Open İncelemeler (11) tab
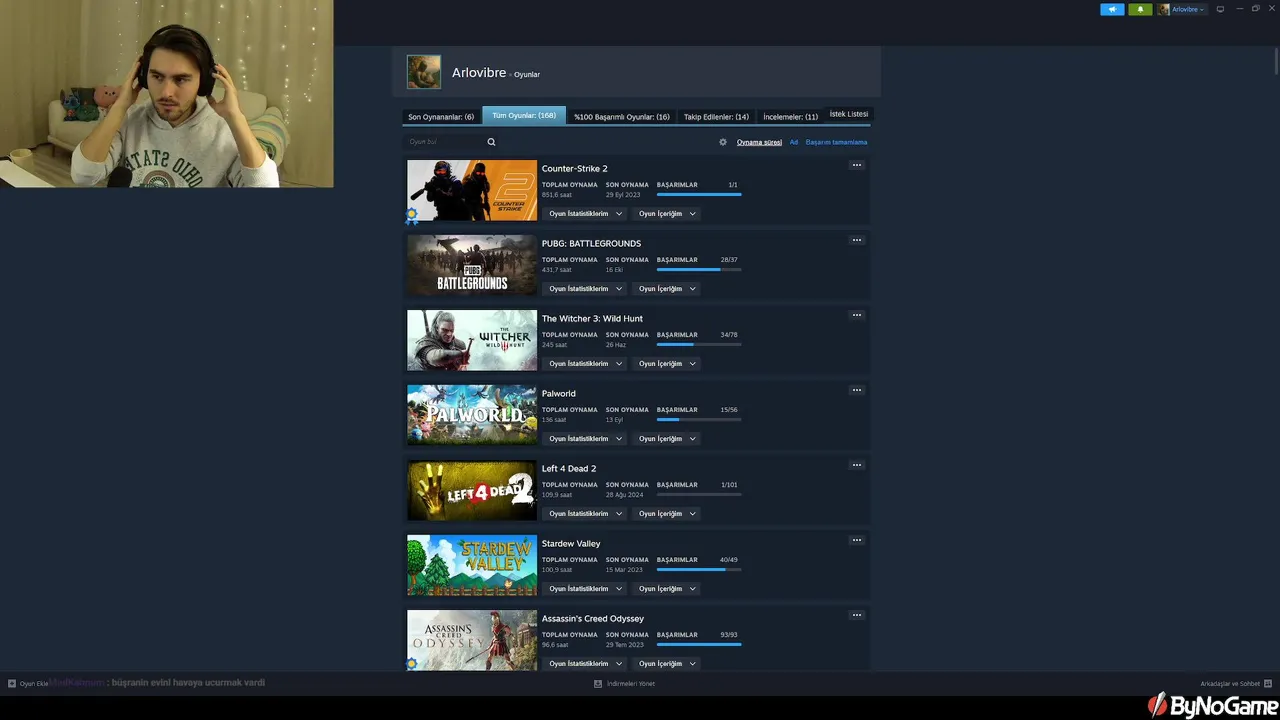The width and height of the screenshot is (1280, 720). [x=790, y=116]
